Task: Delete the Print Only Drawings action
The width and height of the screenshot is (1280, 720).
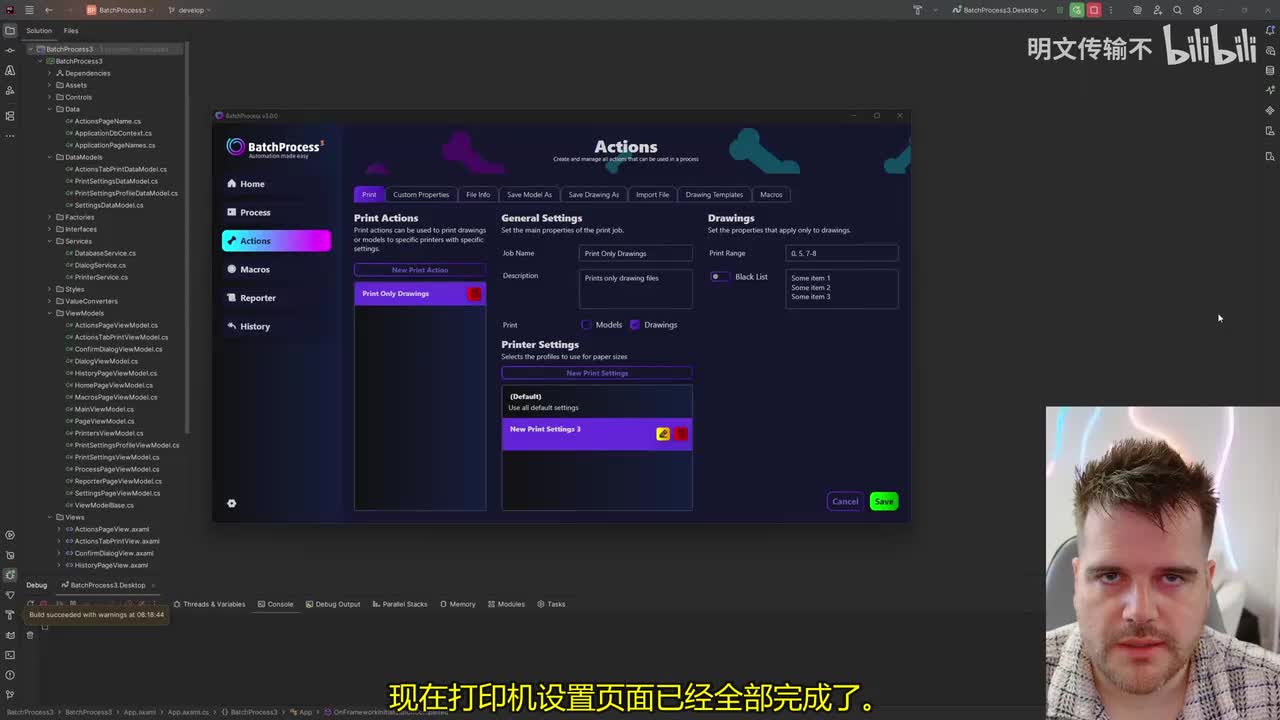Action: pos(474,294)
